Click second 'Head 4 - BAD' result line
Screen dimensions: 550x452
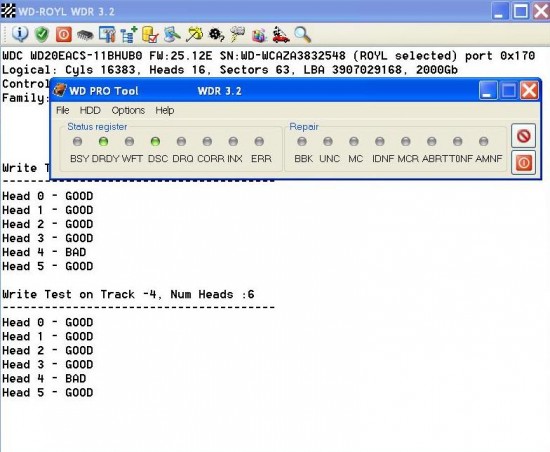tap(44, 378)
